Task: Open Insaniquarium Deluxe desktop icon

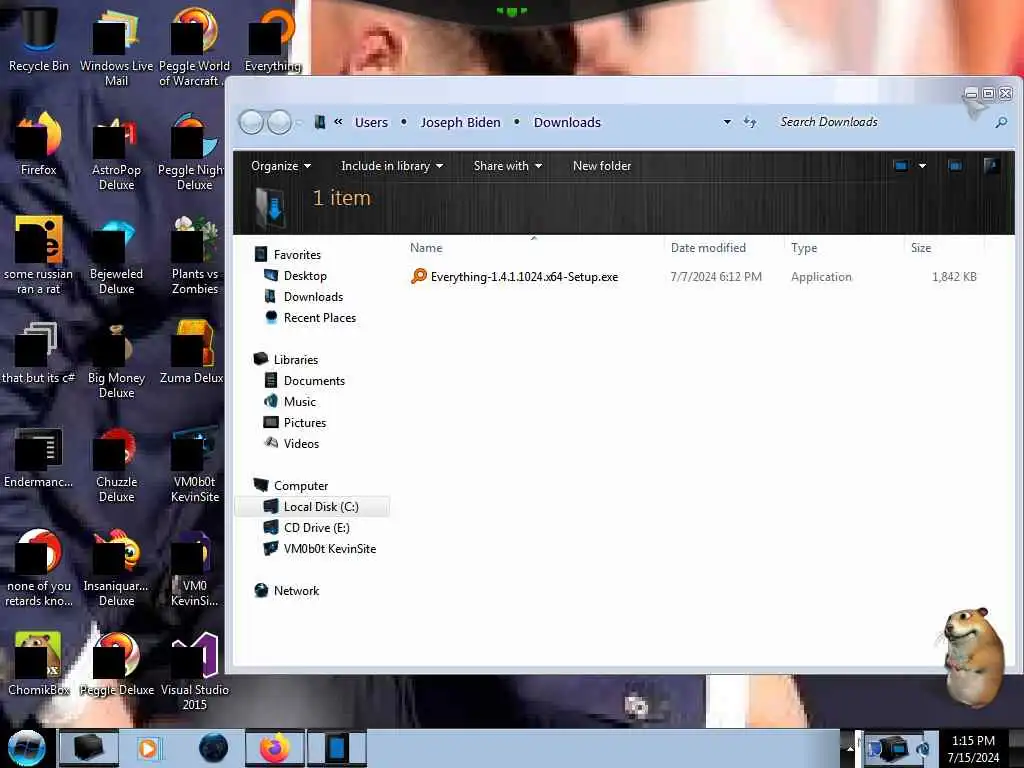Action: coord(116,568)
